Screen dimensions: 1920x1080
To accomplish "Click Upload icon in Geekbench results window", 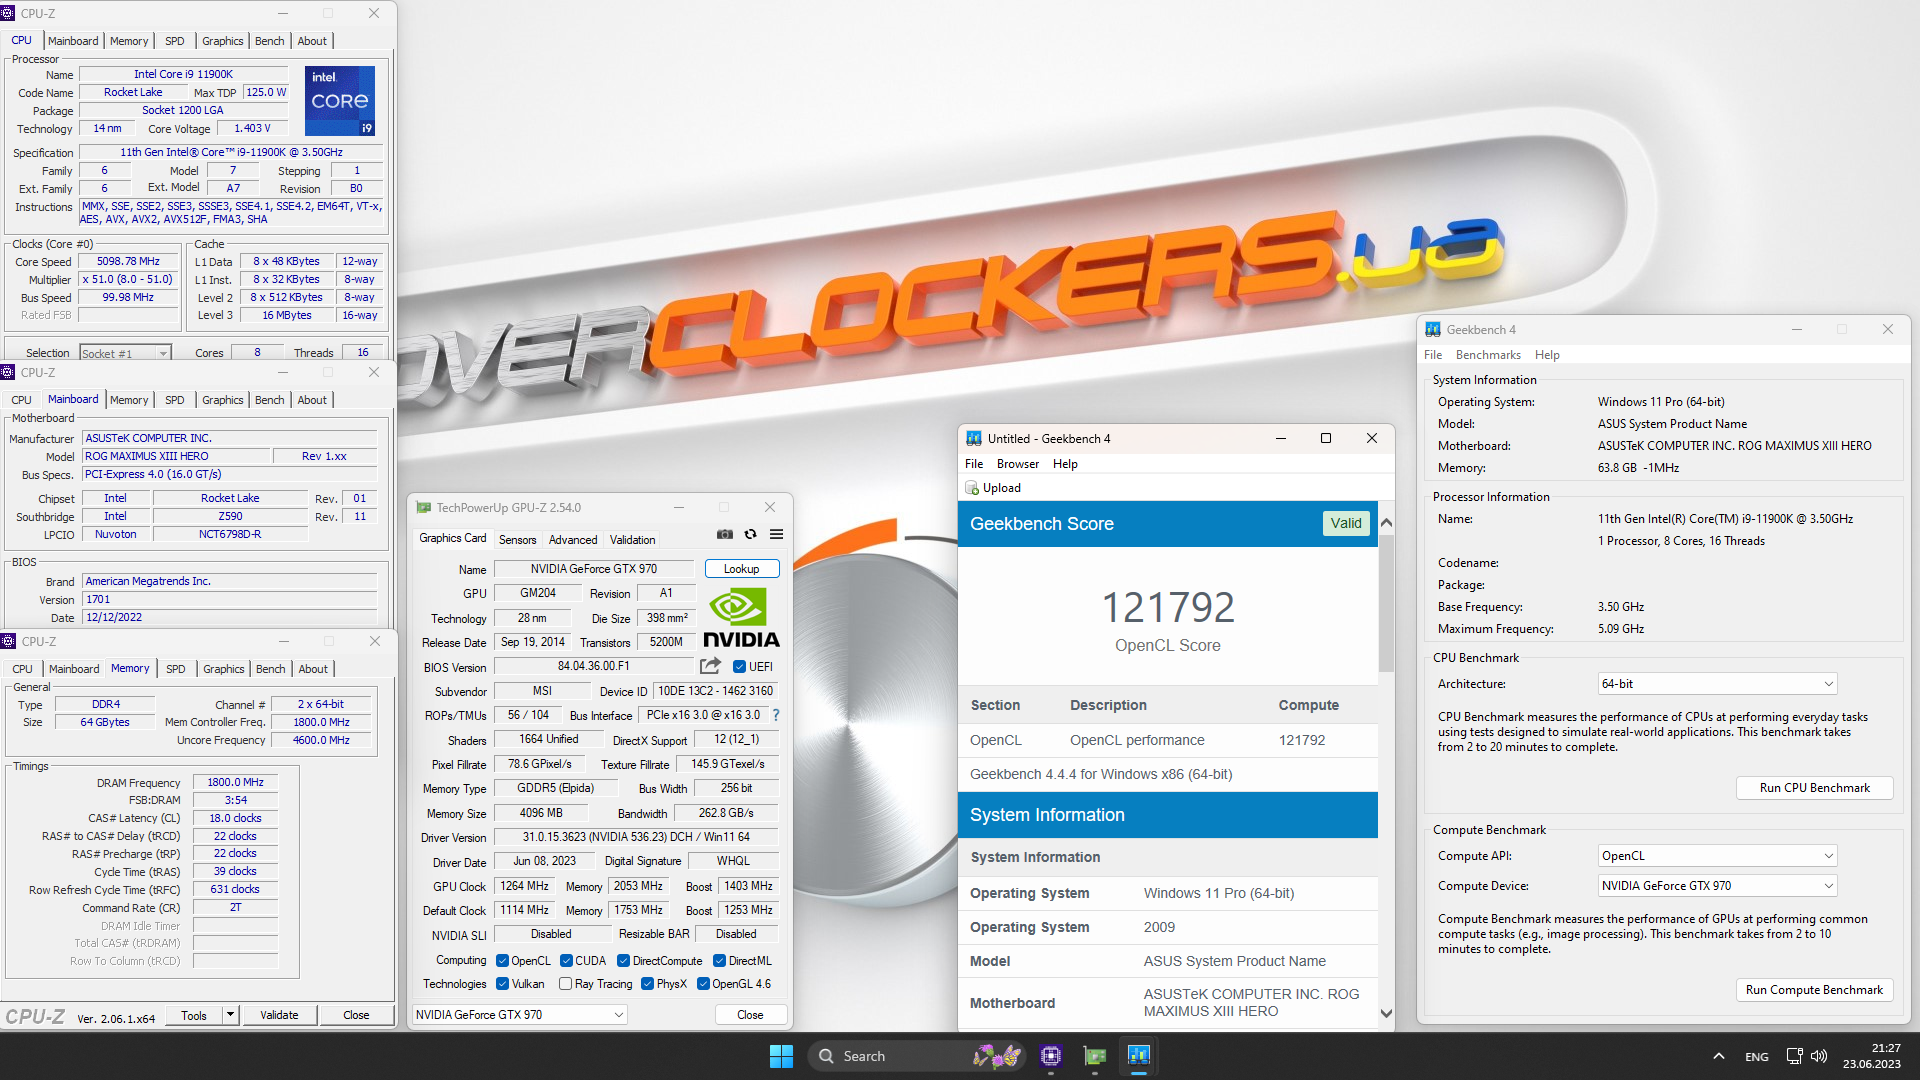I will (972, 488).
